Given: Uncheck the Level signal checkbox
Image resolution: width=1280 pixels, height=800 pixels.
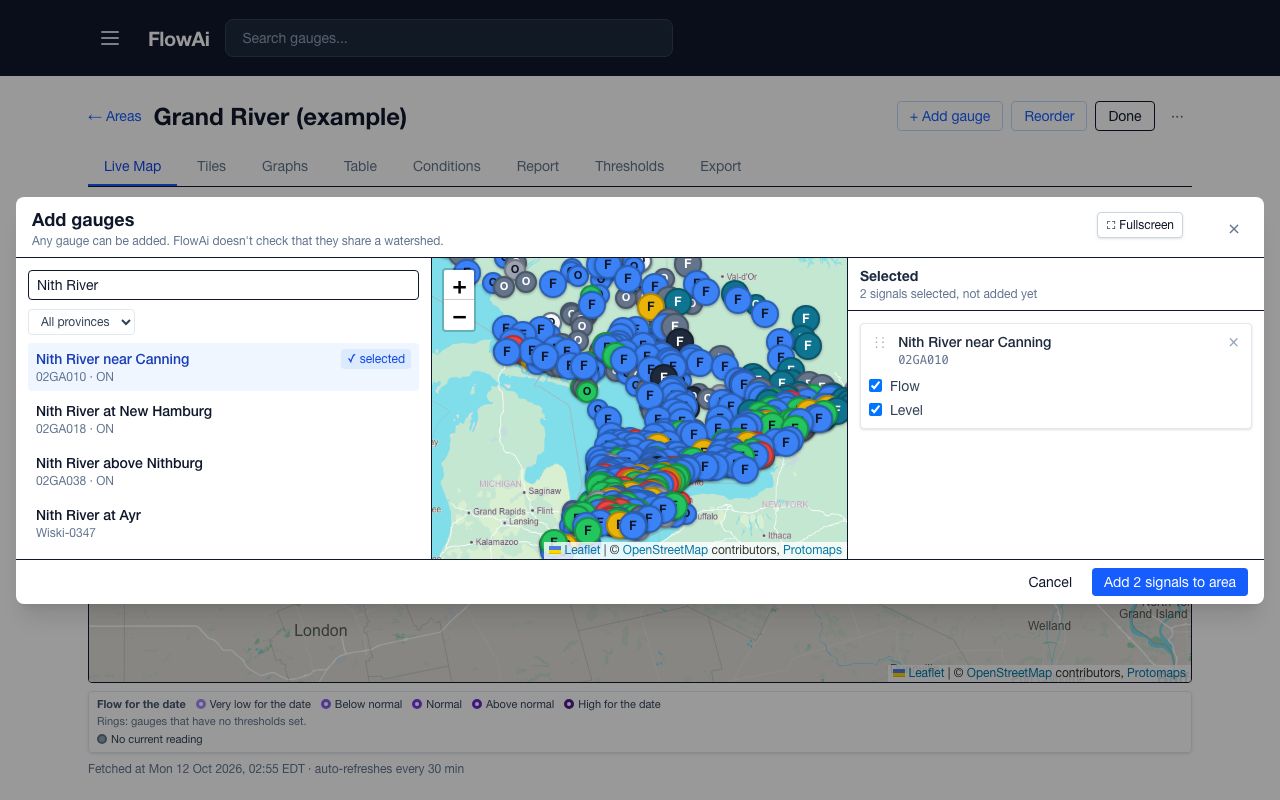Looking at the screenshot, I should (x=876, y=410).
